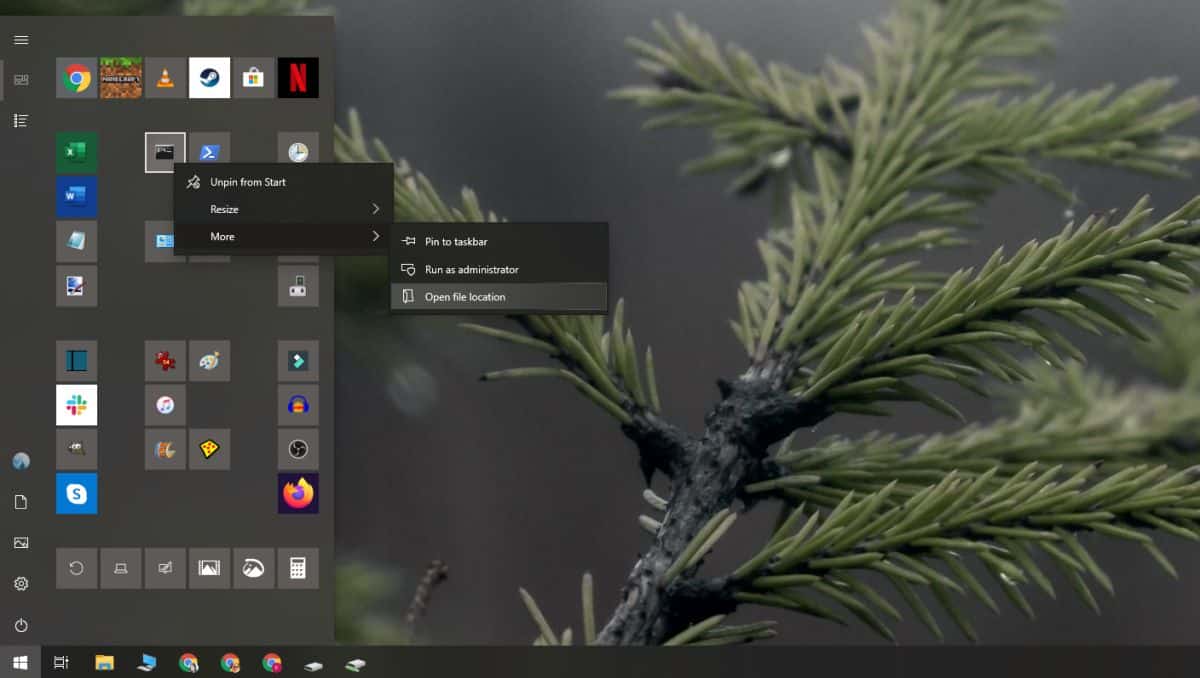The width and height of the screenshot is (1200, 678).
Task: Expand the More submenu arrow
Action: pos(376,236)
